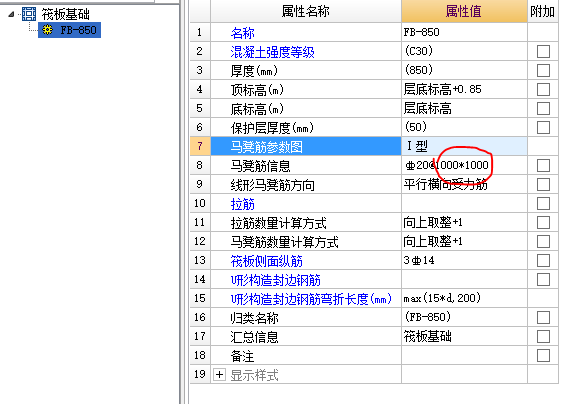Tick the 附加 checkbox for 保护层厚度(mm)
The image size is (569, 404).
click(x=543, y=127)
